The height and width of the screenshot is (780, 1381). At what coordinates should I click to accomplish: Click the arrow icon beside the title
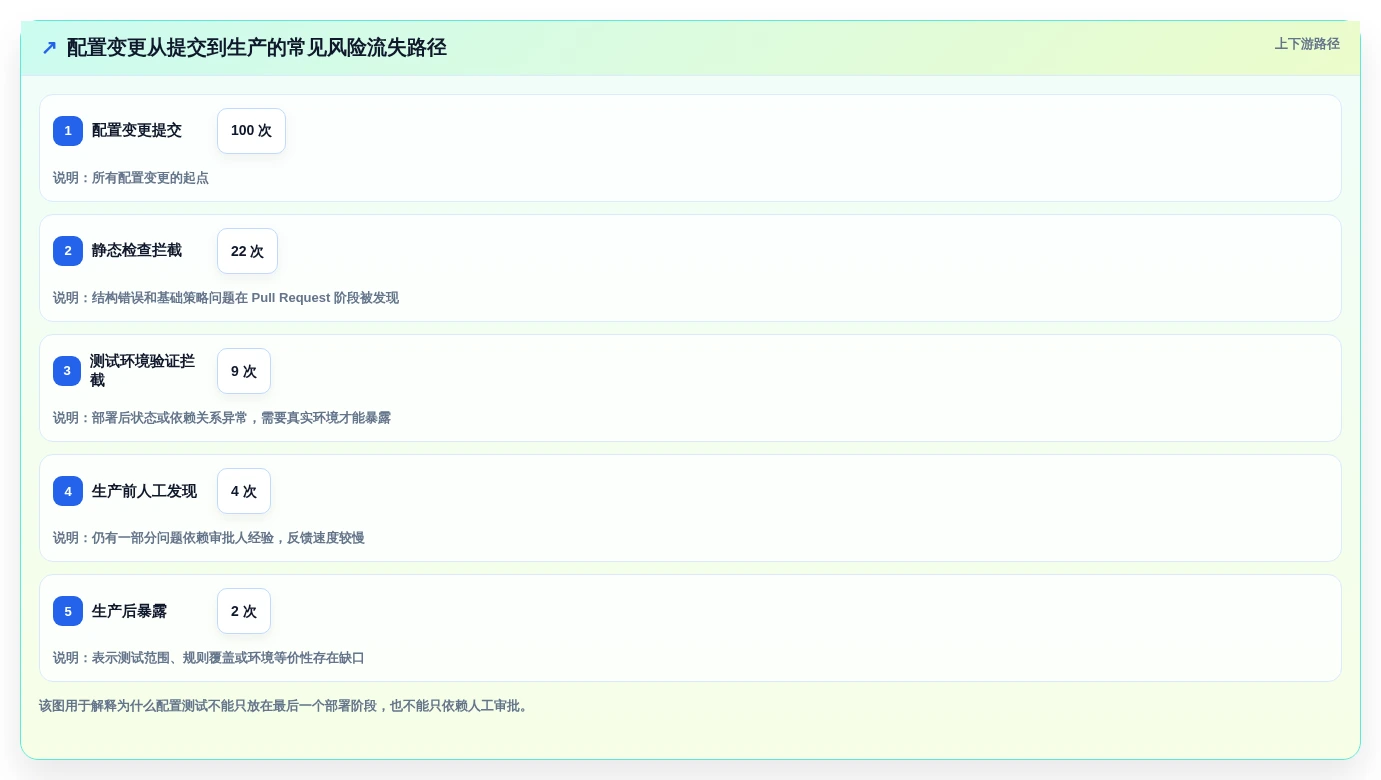49,48
